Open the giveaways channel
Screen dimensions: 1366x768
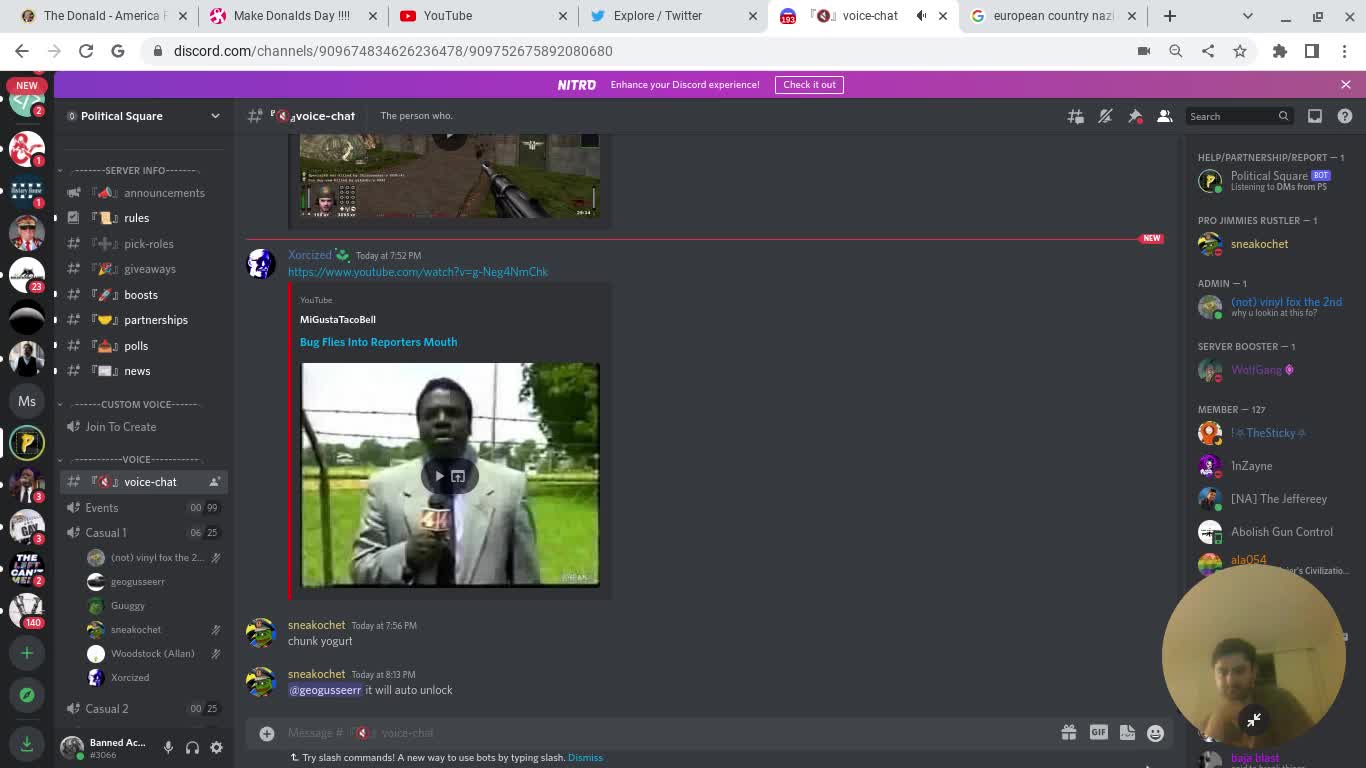144,269
